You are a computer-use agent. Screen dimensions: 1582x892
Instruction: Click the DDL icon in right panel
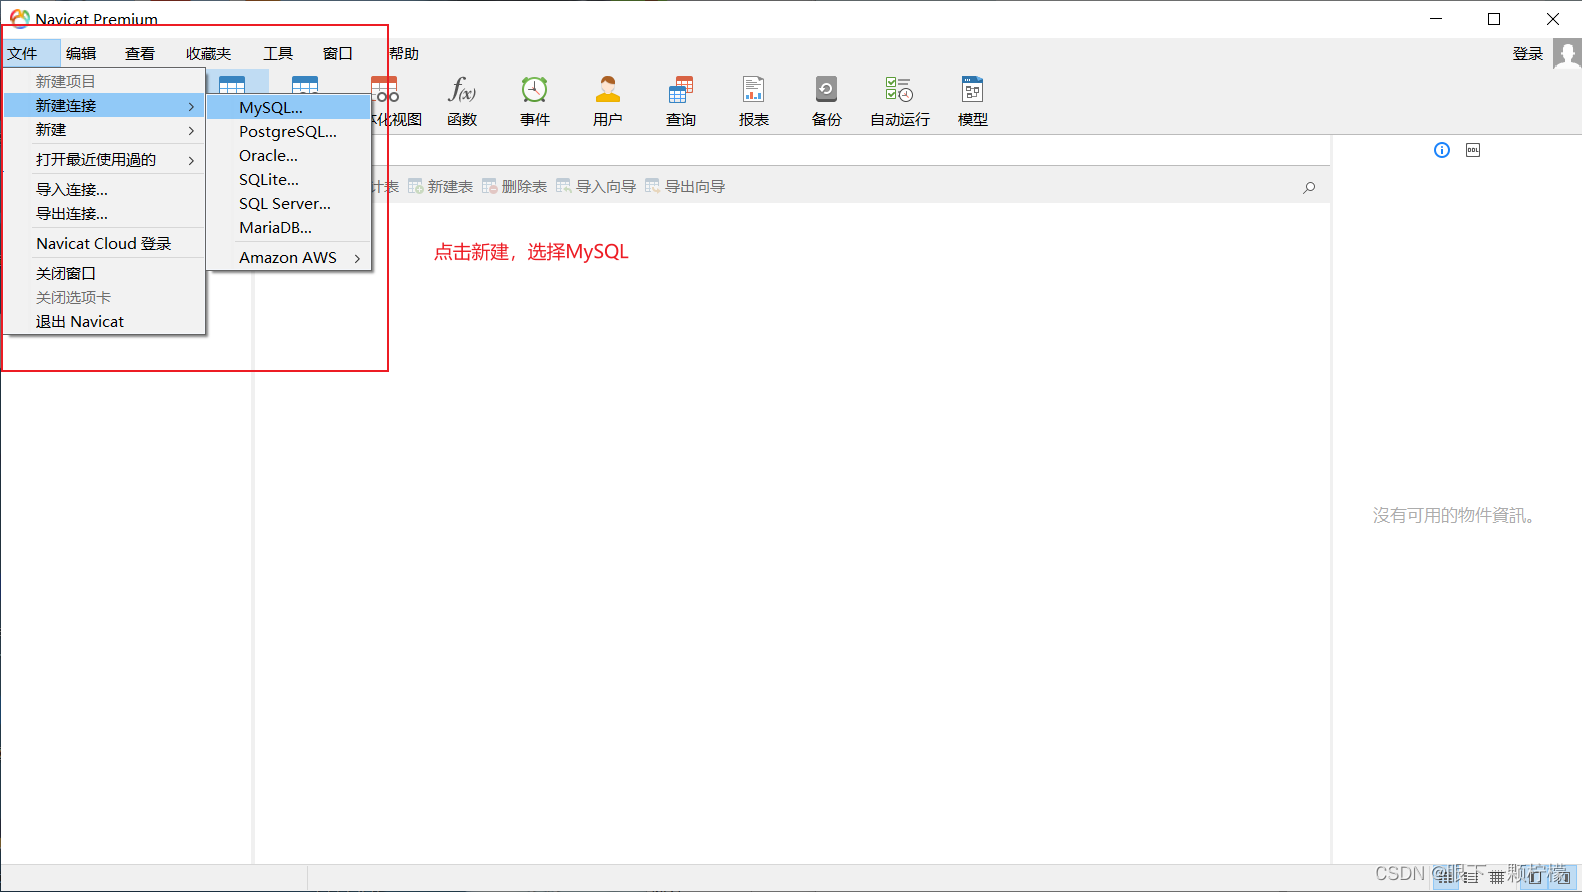tap(1473, 150)
